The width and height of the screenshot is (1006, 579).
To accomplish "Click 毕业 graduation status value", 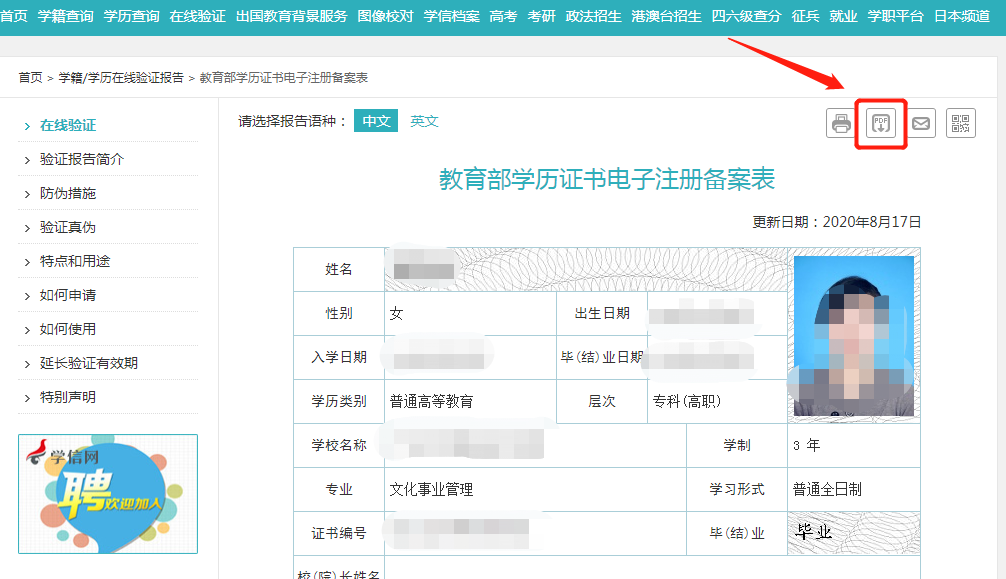I will (814, 532).
